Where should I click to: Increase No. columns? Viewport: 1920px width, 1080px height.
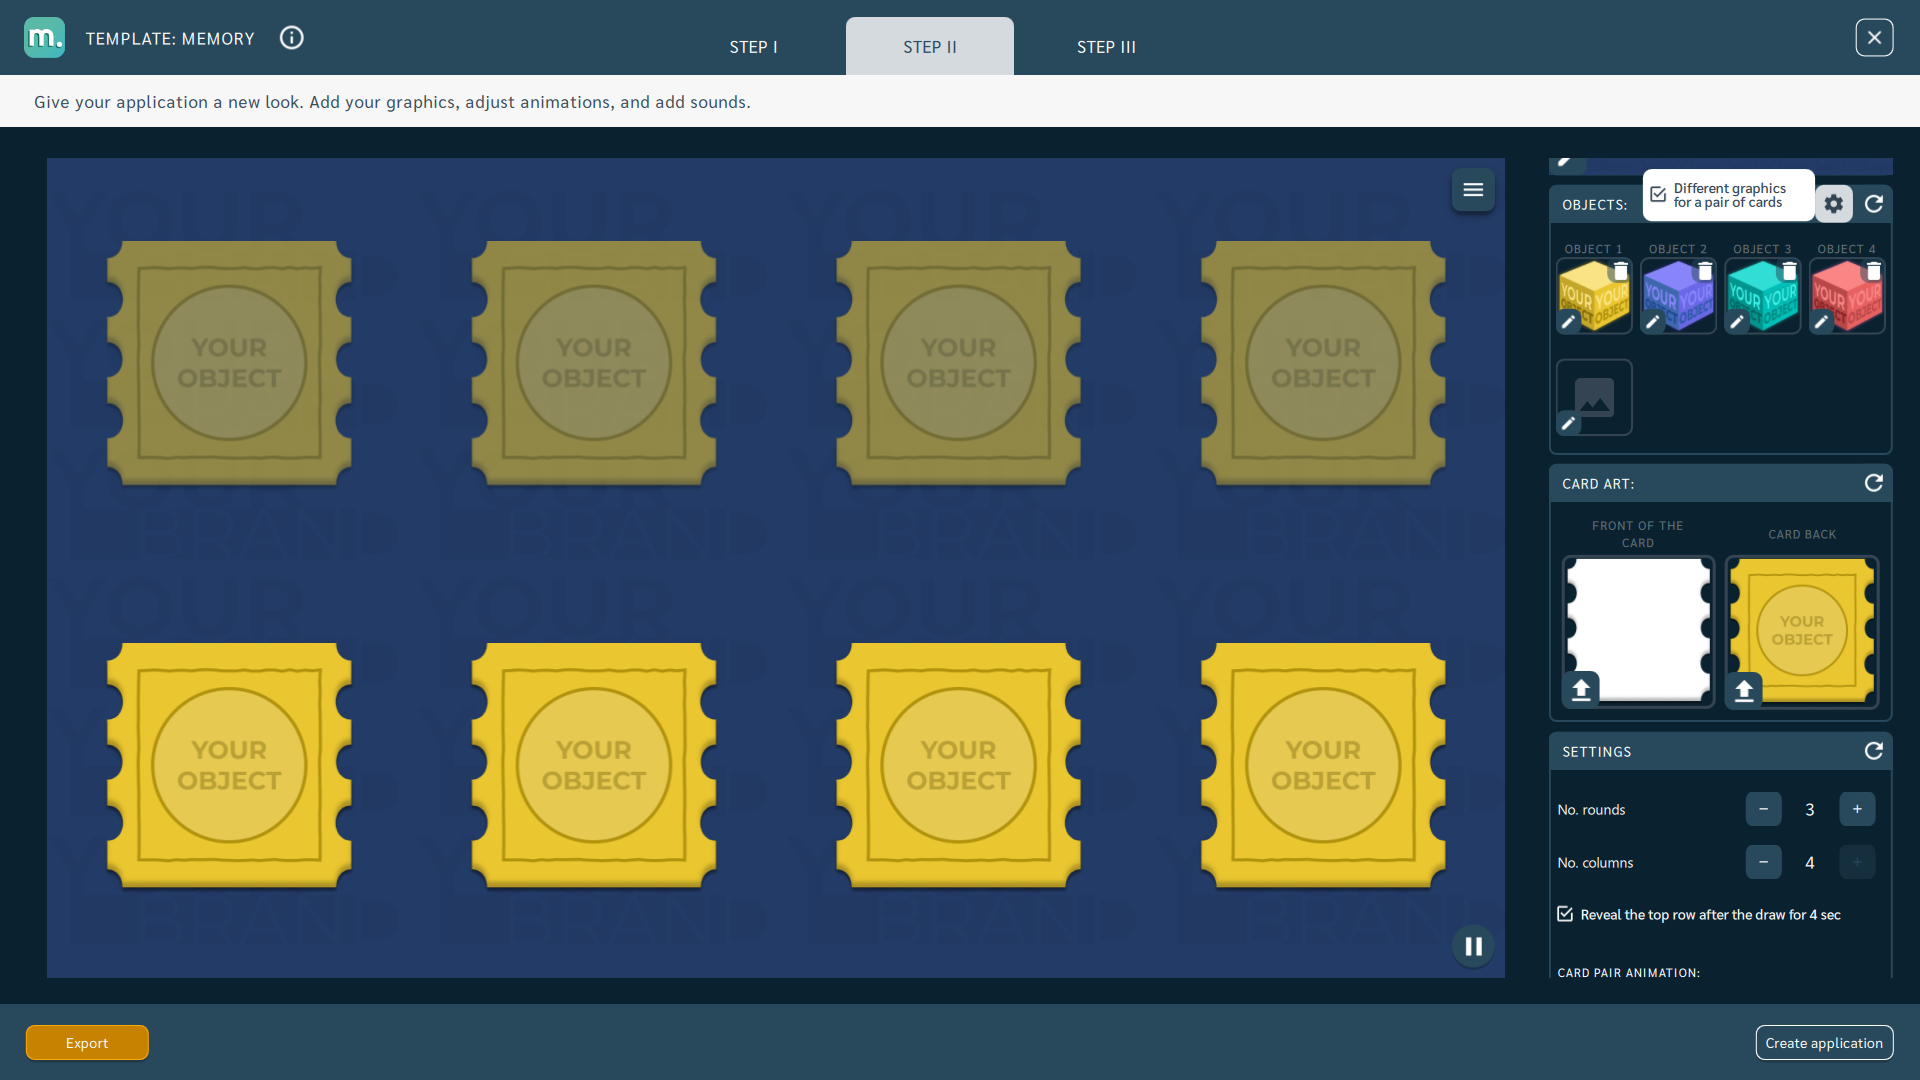[1857, 862]
